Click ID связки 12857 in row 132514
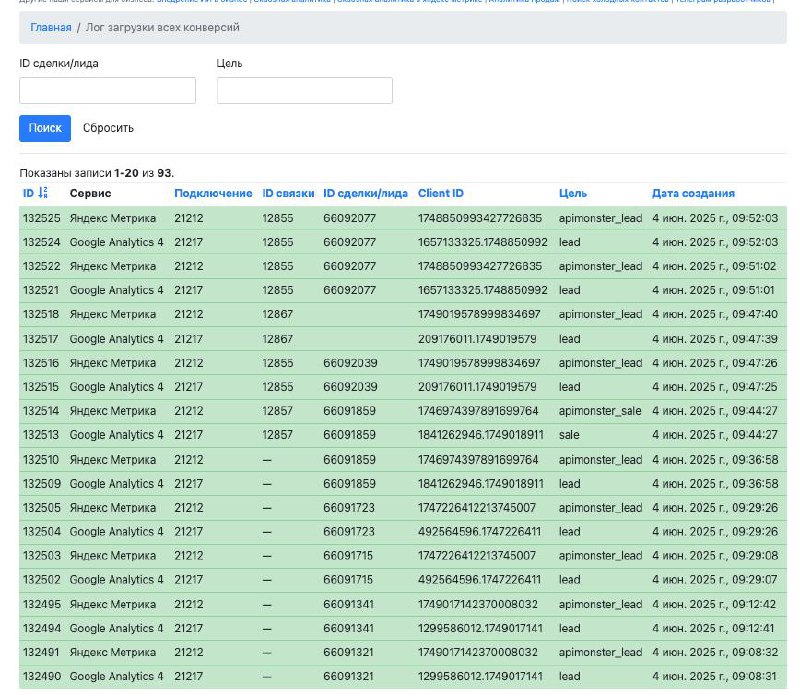 tap(278, 411)
